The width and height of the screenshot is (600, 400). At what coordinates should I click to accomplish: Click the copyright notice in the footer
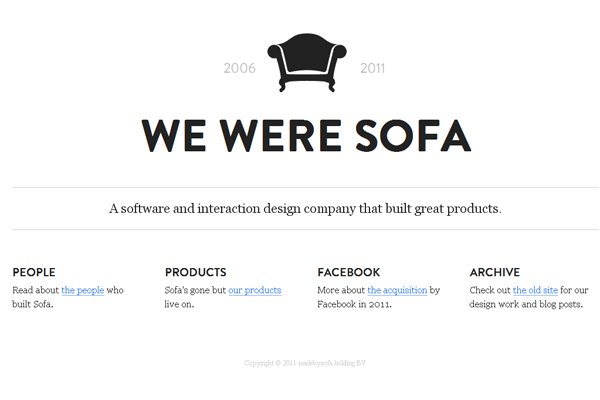click(x=305, y=363)
